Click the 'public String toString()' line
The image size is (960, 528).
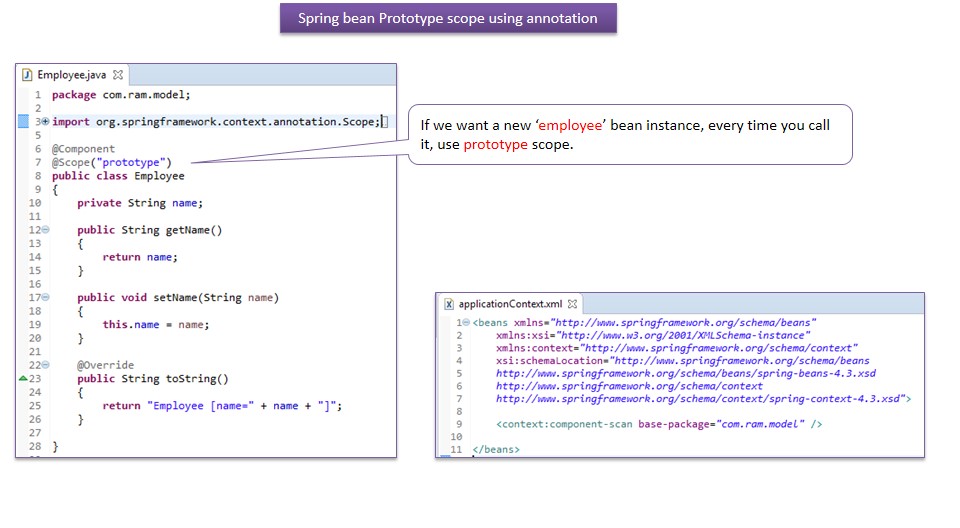pos(153,379)
